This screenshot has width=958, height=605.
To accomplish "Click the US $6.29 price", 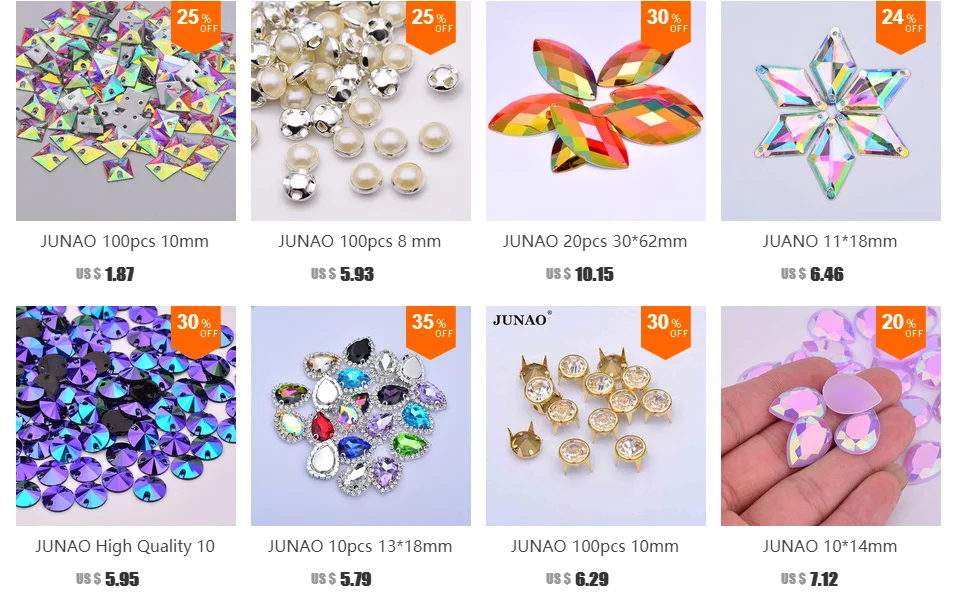I will [577, 579].
